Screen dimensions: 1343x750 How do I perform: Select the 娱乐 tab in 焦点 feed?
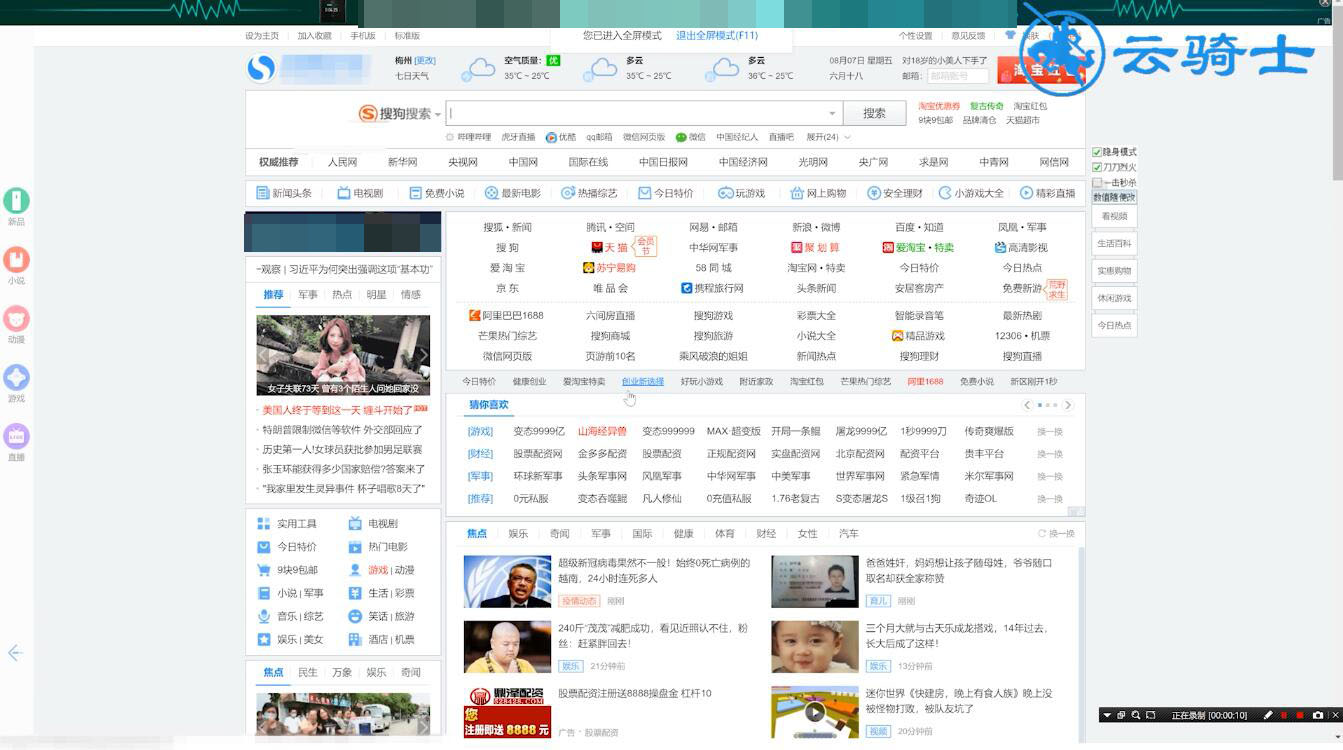coord(518,534)
